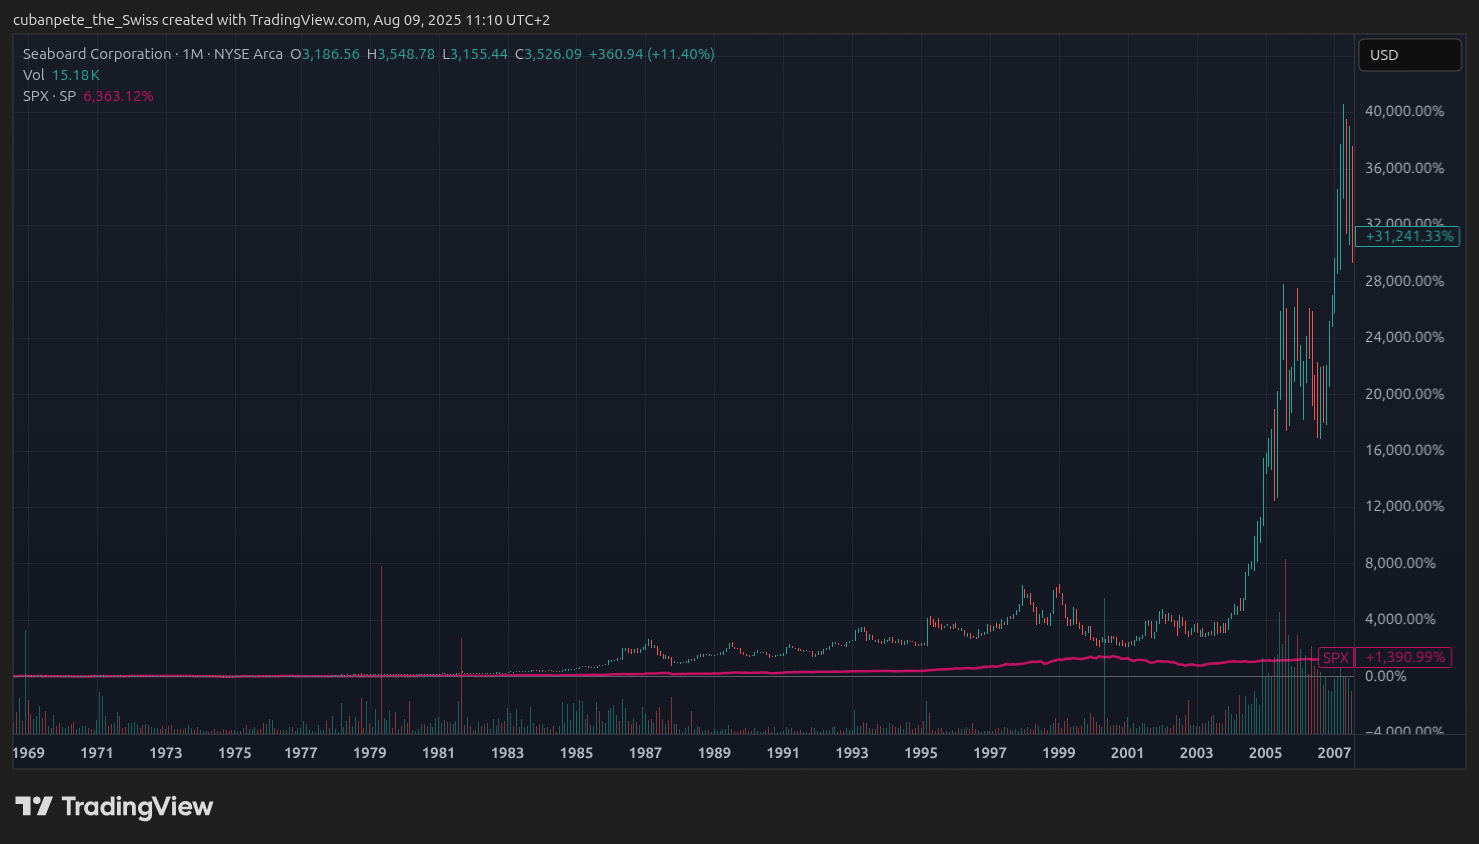Click the TradingView logo
This screenshot has width=1479, height=844.
(114, 807)
